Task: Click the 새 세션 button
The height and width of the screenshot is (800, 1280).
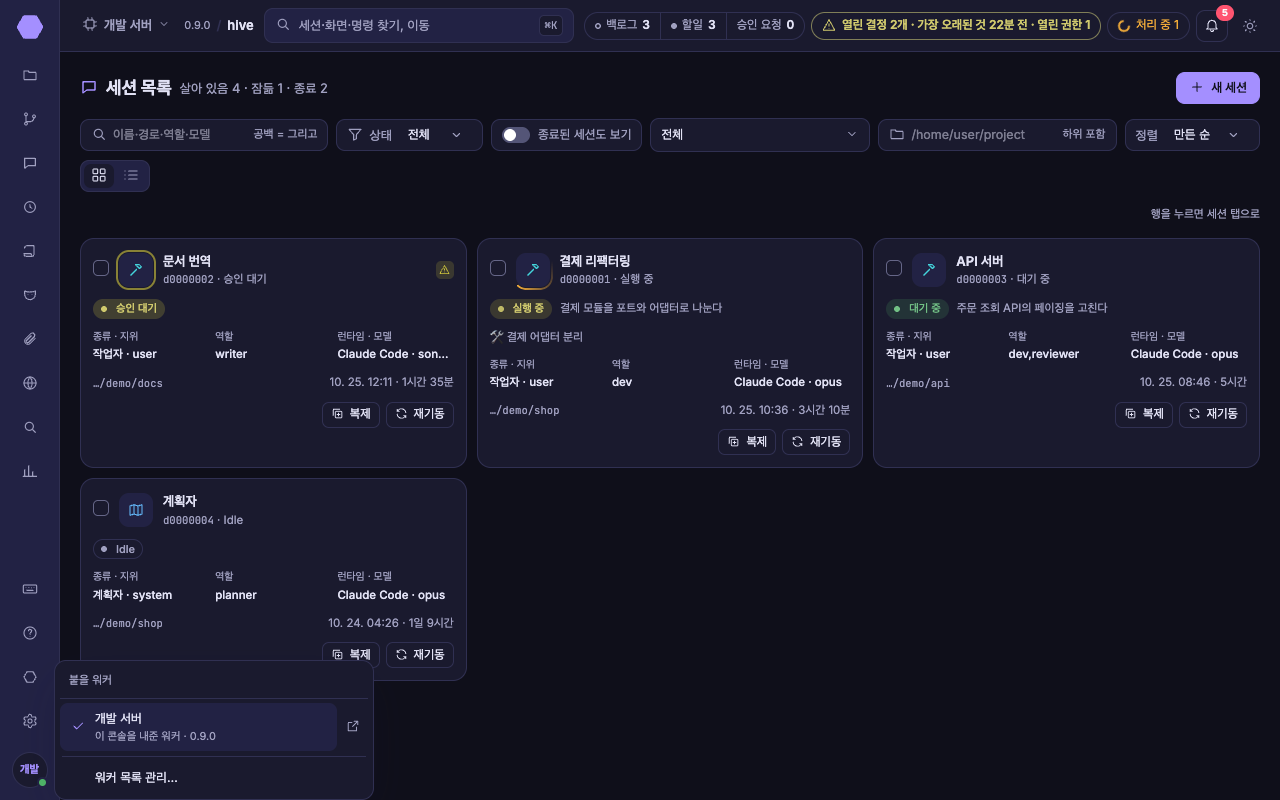Action: [1218, 88]
